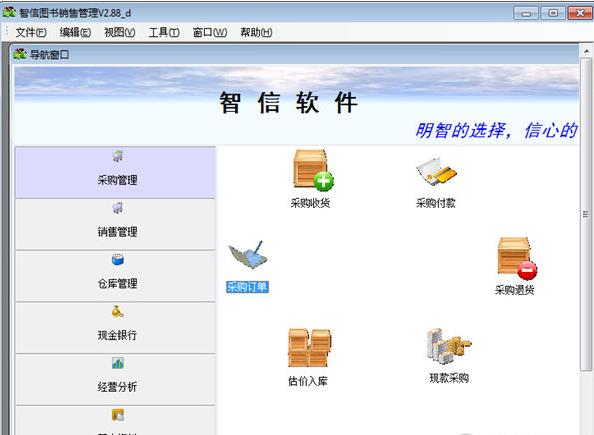
Task: Go to 现金银行 sidebar section
Action: (x=116, y=328)
